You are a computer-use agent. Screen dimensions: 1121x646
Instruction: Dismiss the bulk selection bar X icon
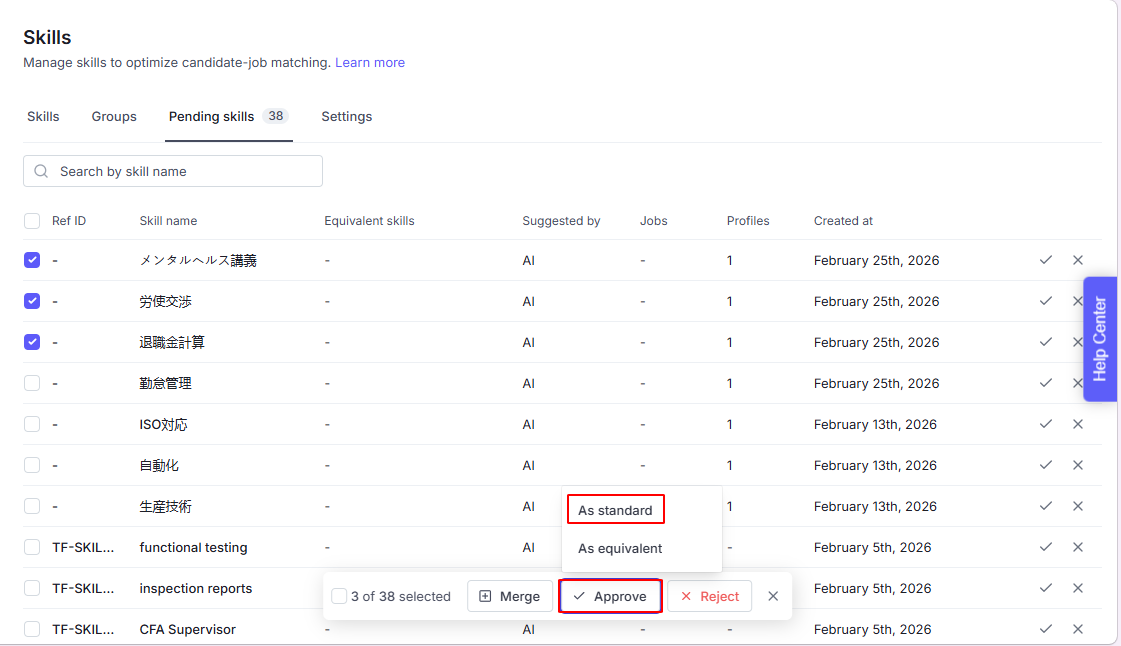pyautogui.click(x=773, y=596)
